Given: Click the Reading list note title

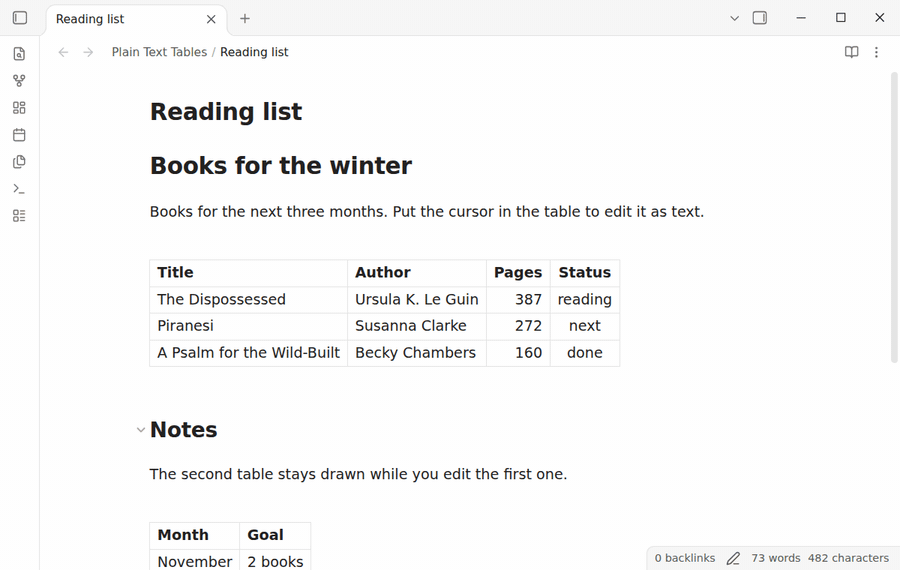Looking at the screenshot, I should pos(226,111).
